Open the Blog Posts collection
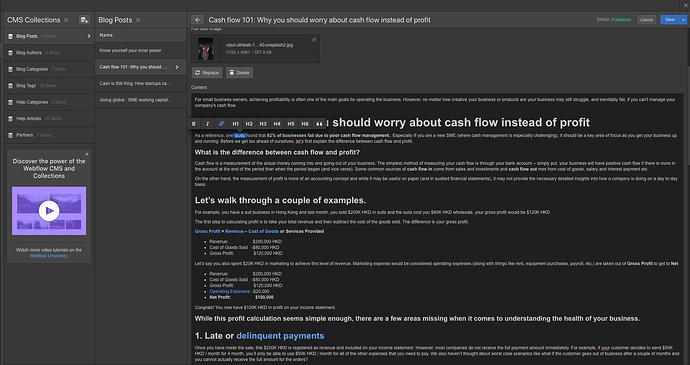Viewport: 690px width, 365px height. [49, 36]
